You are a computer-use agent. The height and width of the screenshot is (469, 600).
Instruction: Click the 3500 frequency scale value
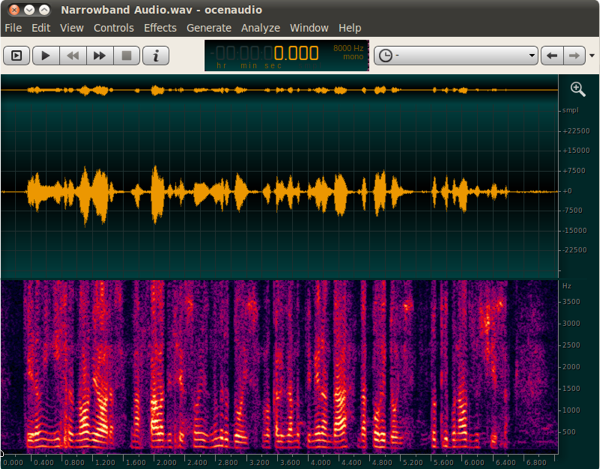pyautogui.click(x=571, y=302)
